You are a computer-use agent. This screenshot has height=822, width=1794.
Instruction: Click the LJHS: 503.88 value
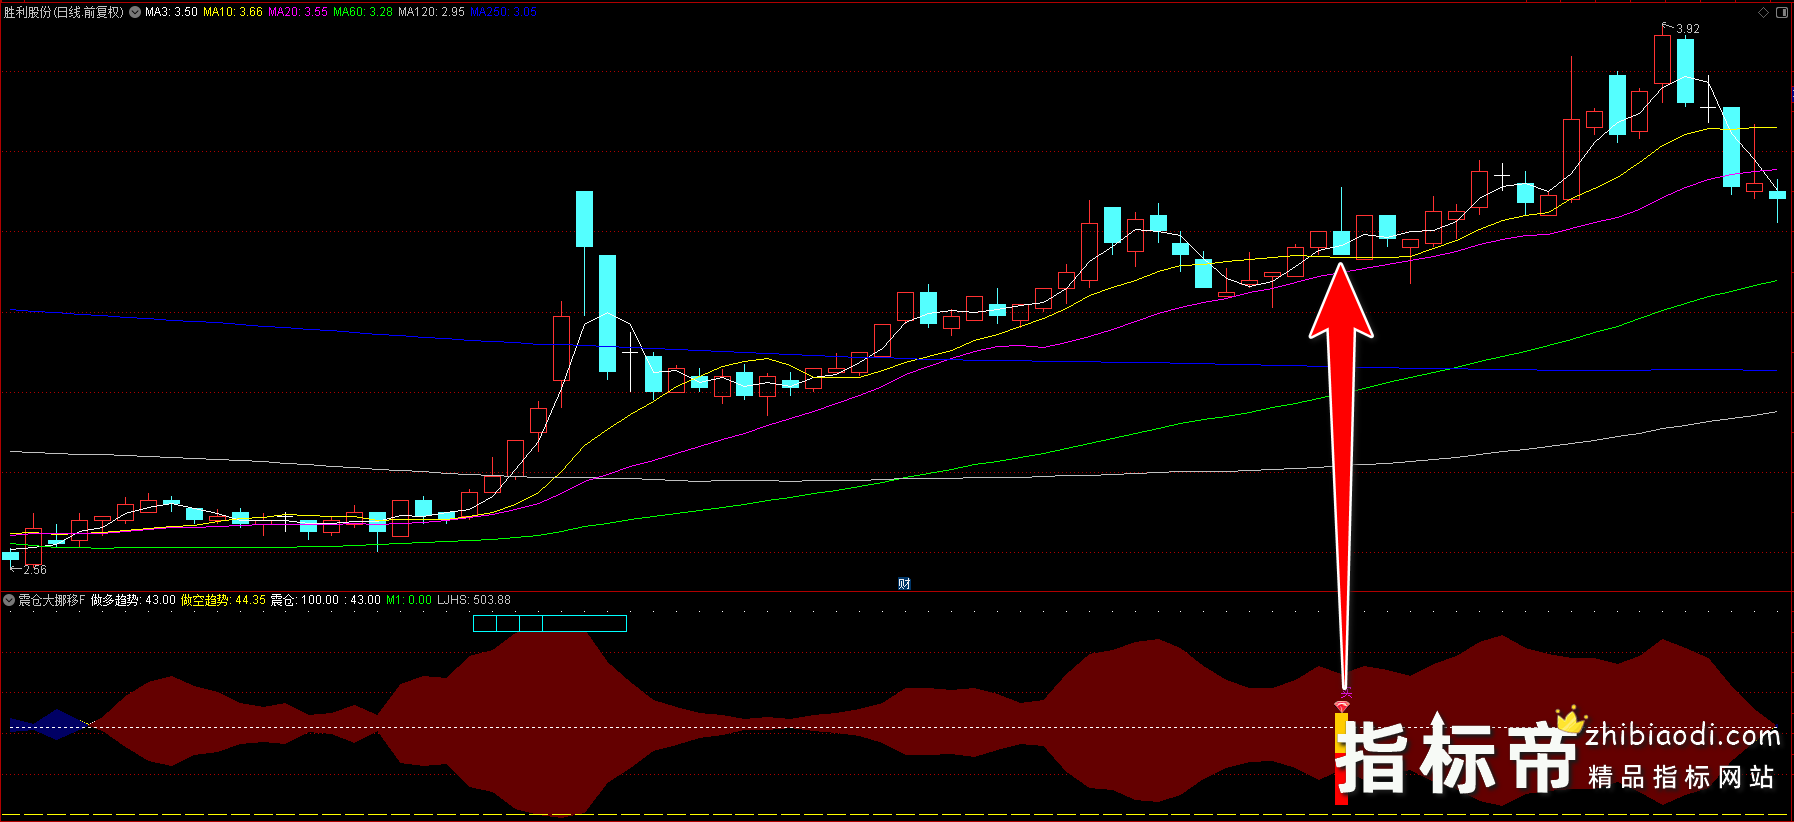click(474, 600)
